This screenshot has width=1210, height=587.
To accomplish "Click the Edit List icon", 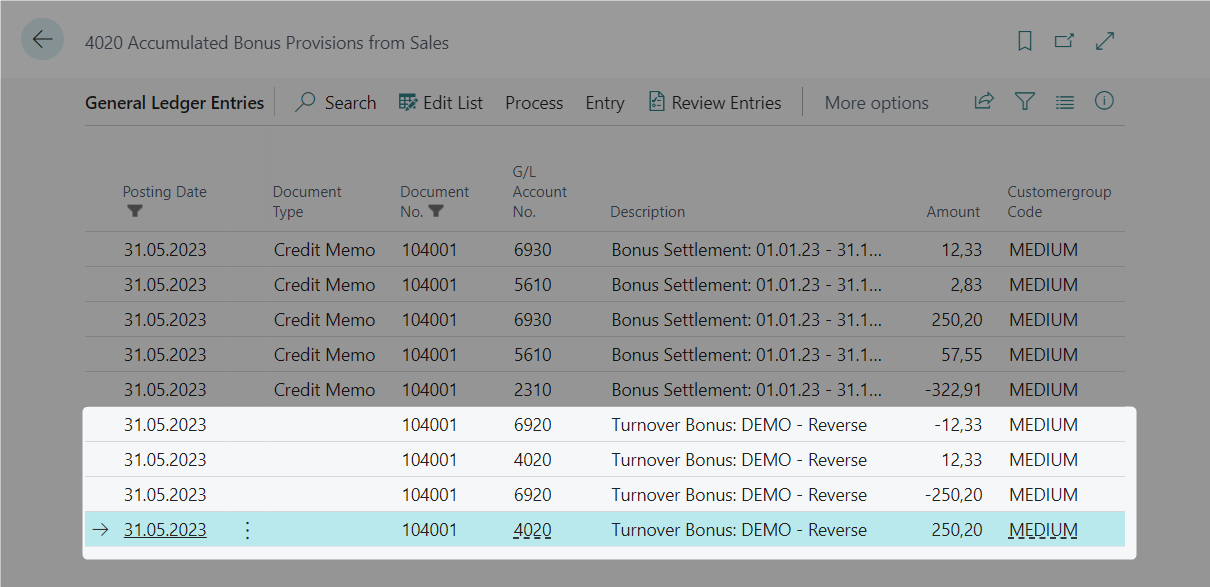I will pos(406,101).
